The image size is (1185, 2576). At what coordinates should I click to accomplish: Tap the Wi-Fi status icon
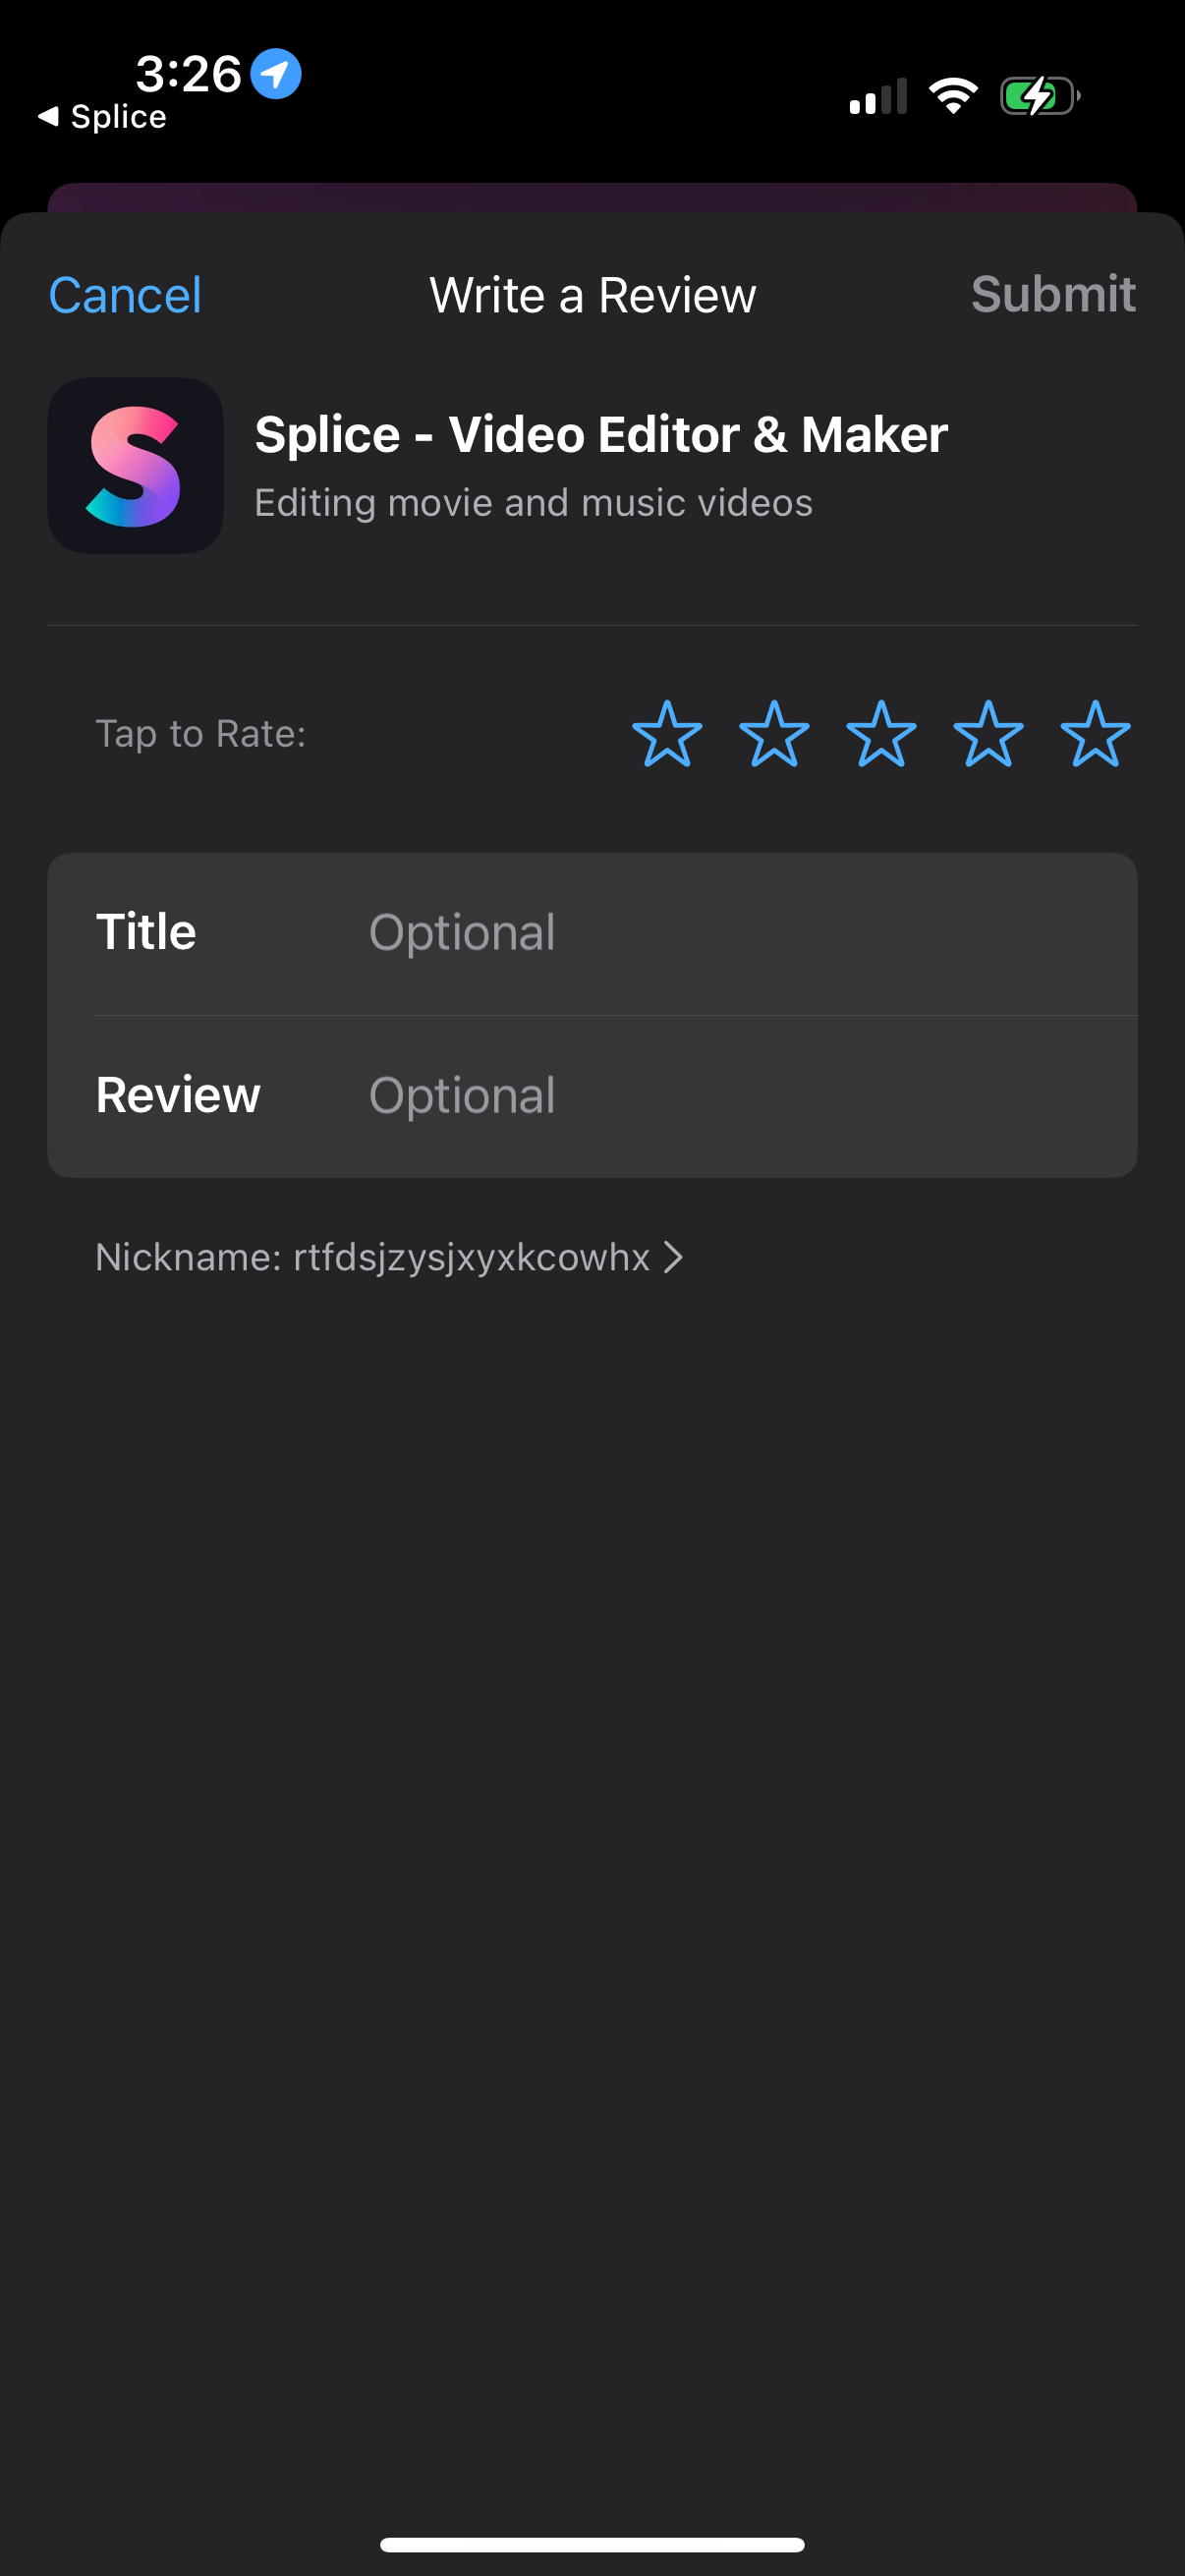click(x=952, y=94)
